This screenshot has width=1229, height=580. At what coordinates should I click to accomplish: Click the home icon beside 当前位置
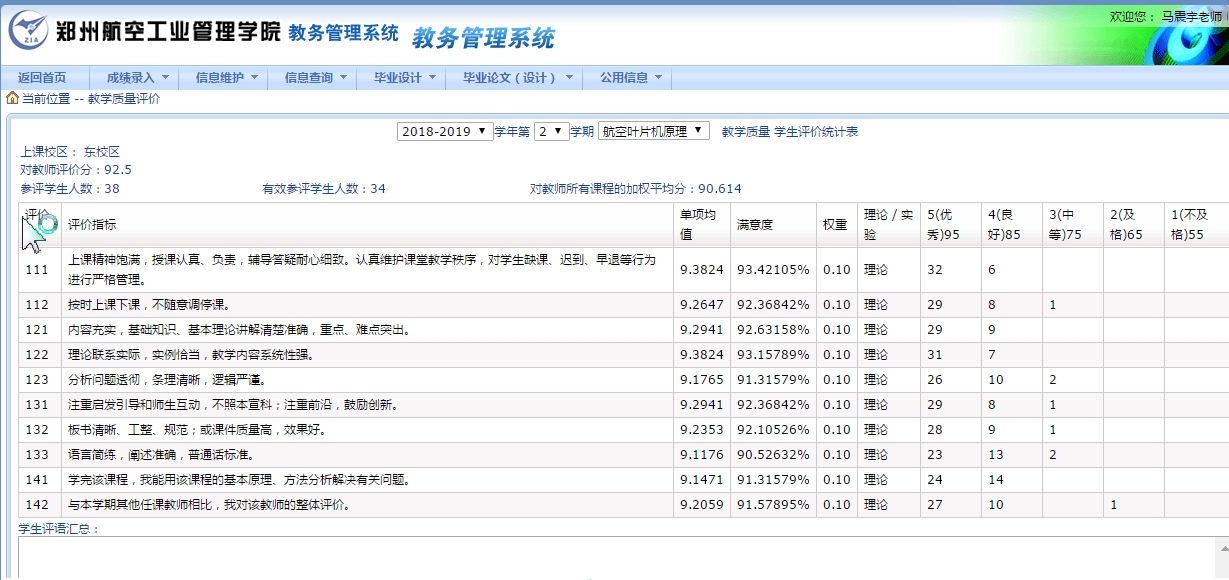pyautogui.click(x=12, y=98)
